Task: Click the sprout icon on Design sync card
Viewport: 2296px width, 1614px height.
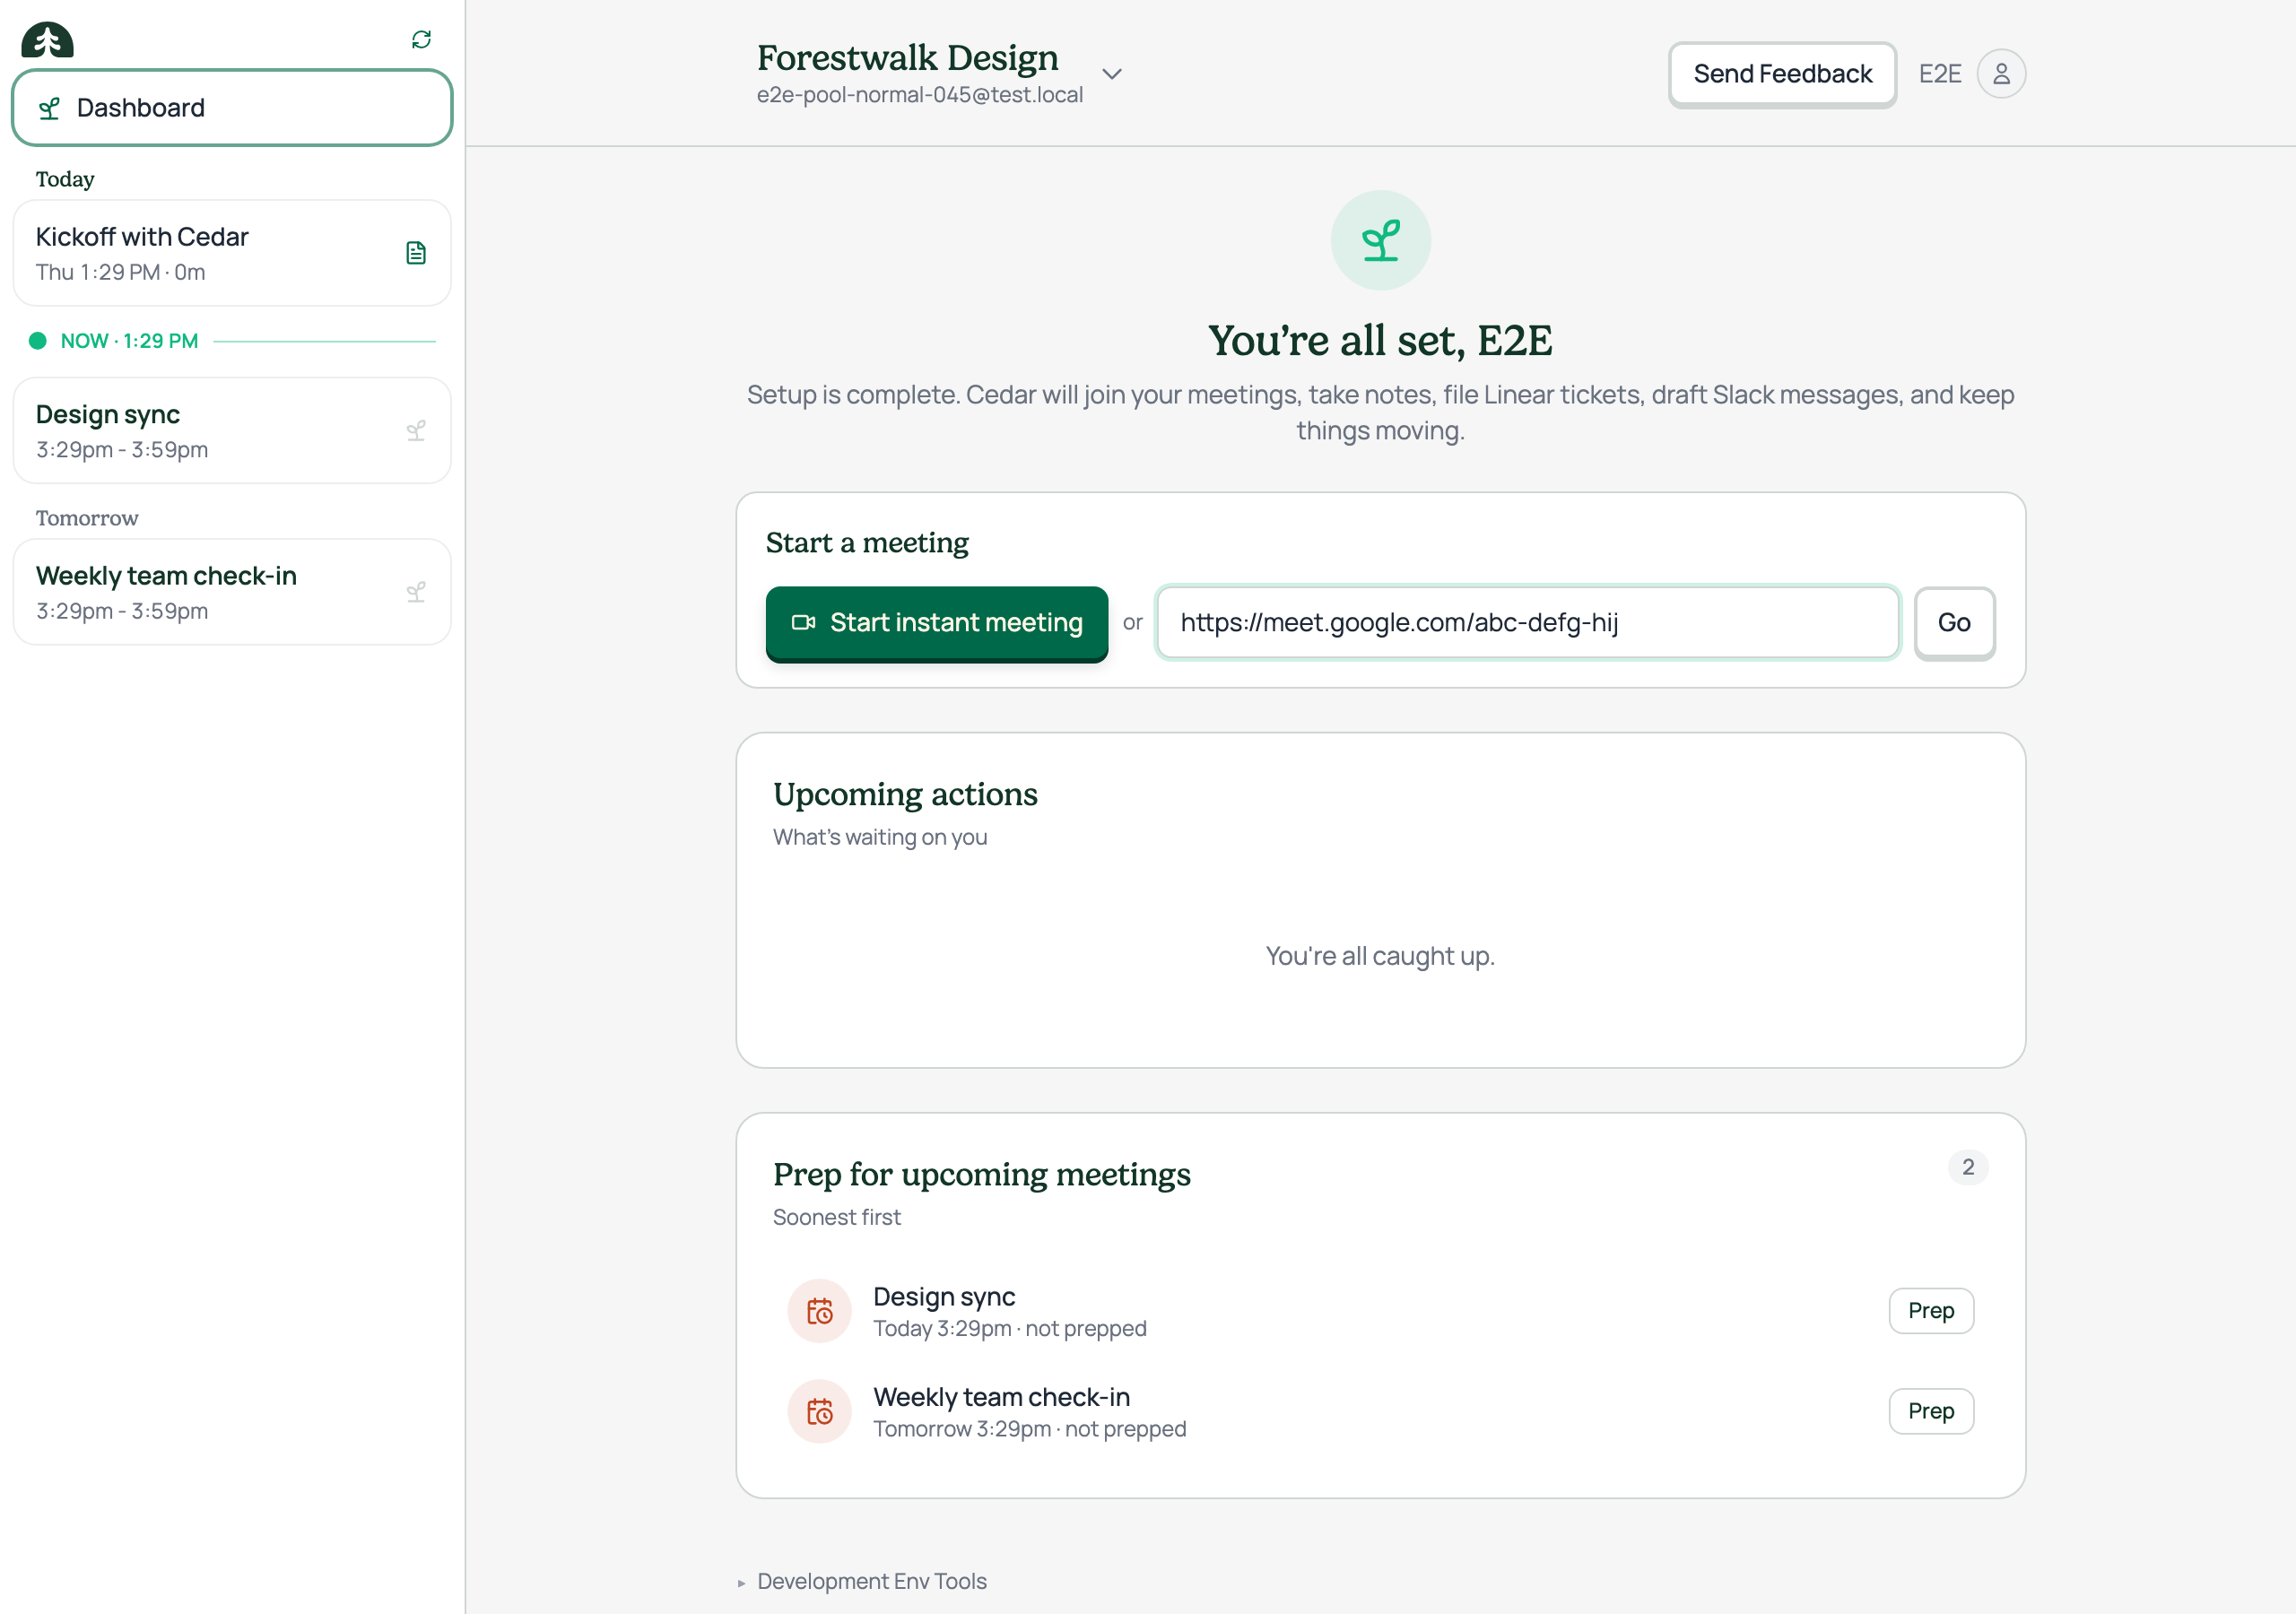Action: 416,431
